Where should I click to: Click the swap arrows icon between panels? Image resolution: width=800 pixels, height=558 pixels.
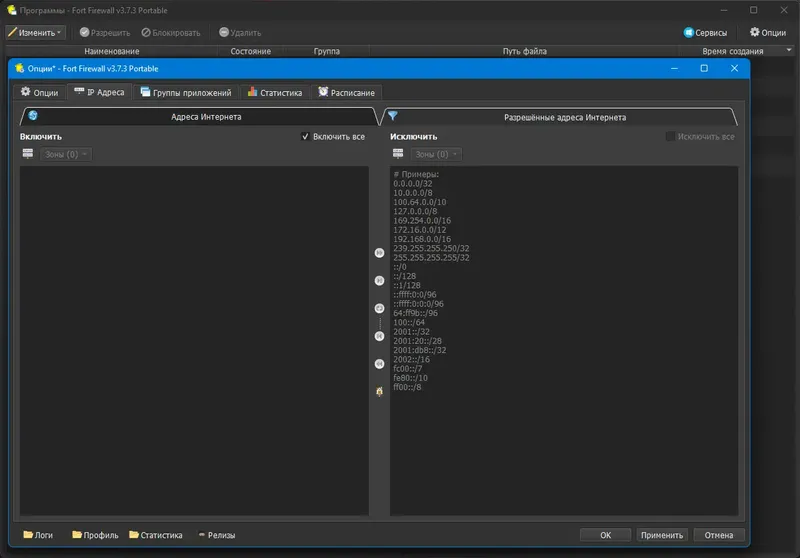pos(379,308)
